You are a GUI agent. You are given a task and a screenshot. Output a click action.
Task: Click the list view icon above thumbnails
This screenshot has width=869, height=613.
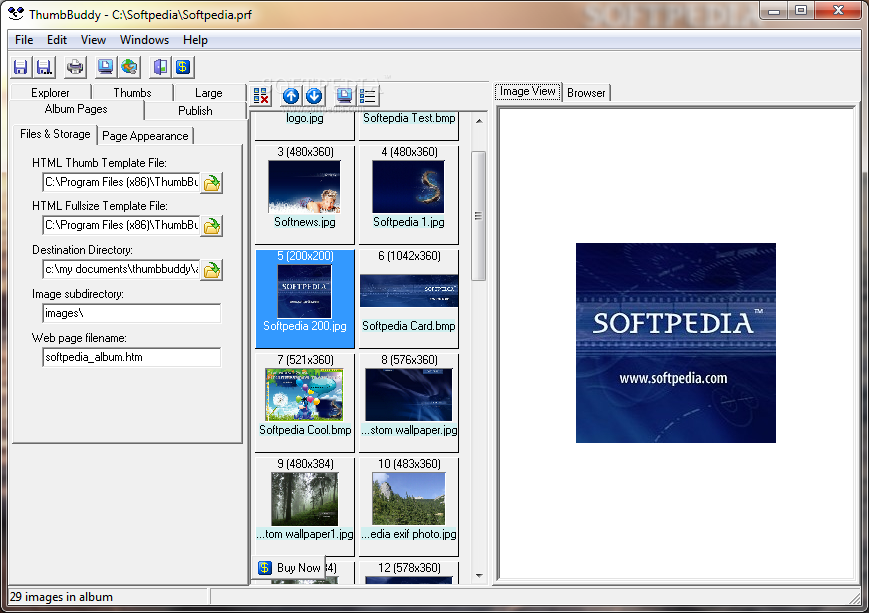(x=367, y=96)
